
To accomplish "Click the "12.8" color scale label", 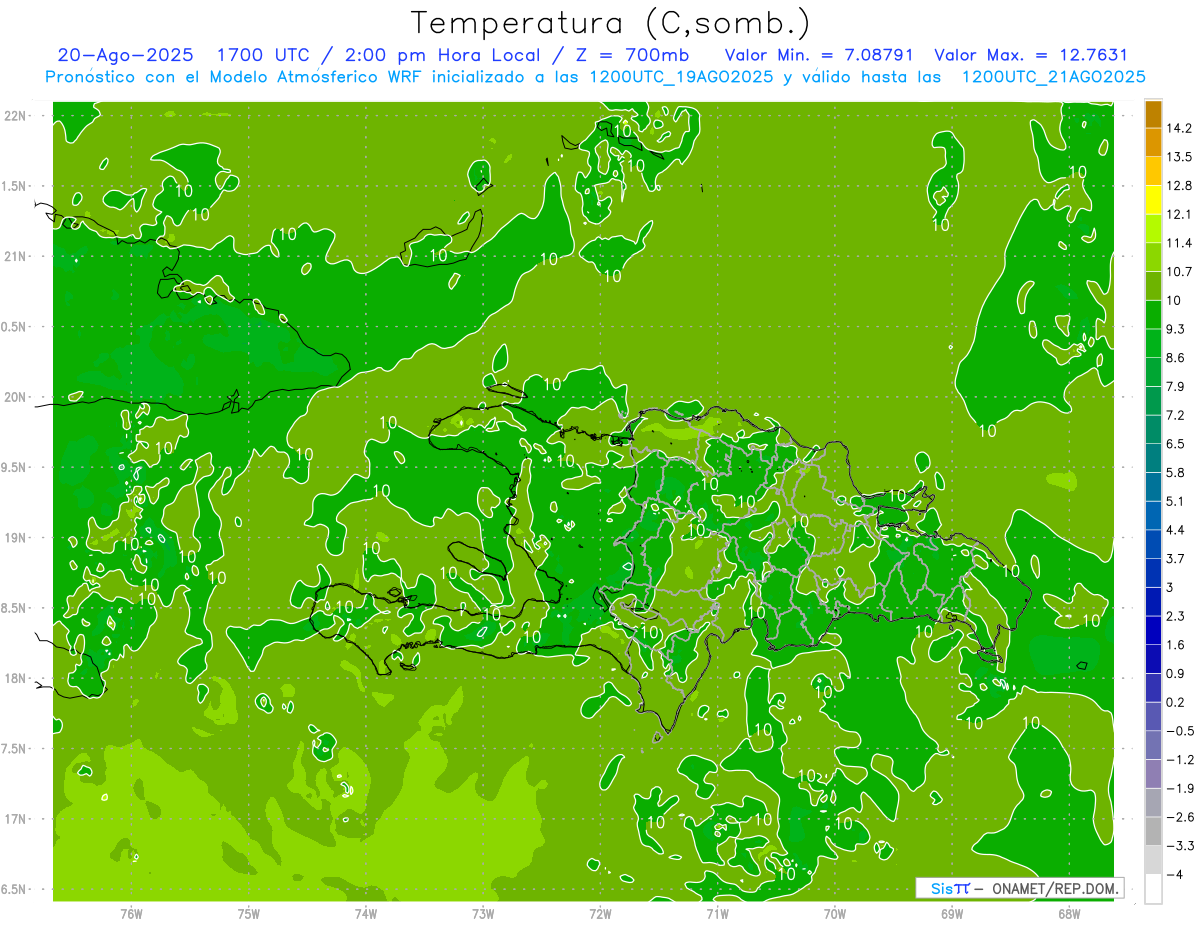I will click(x=1179, y=186).
